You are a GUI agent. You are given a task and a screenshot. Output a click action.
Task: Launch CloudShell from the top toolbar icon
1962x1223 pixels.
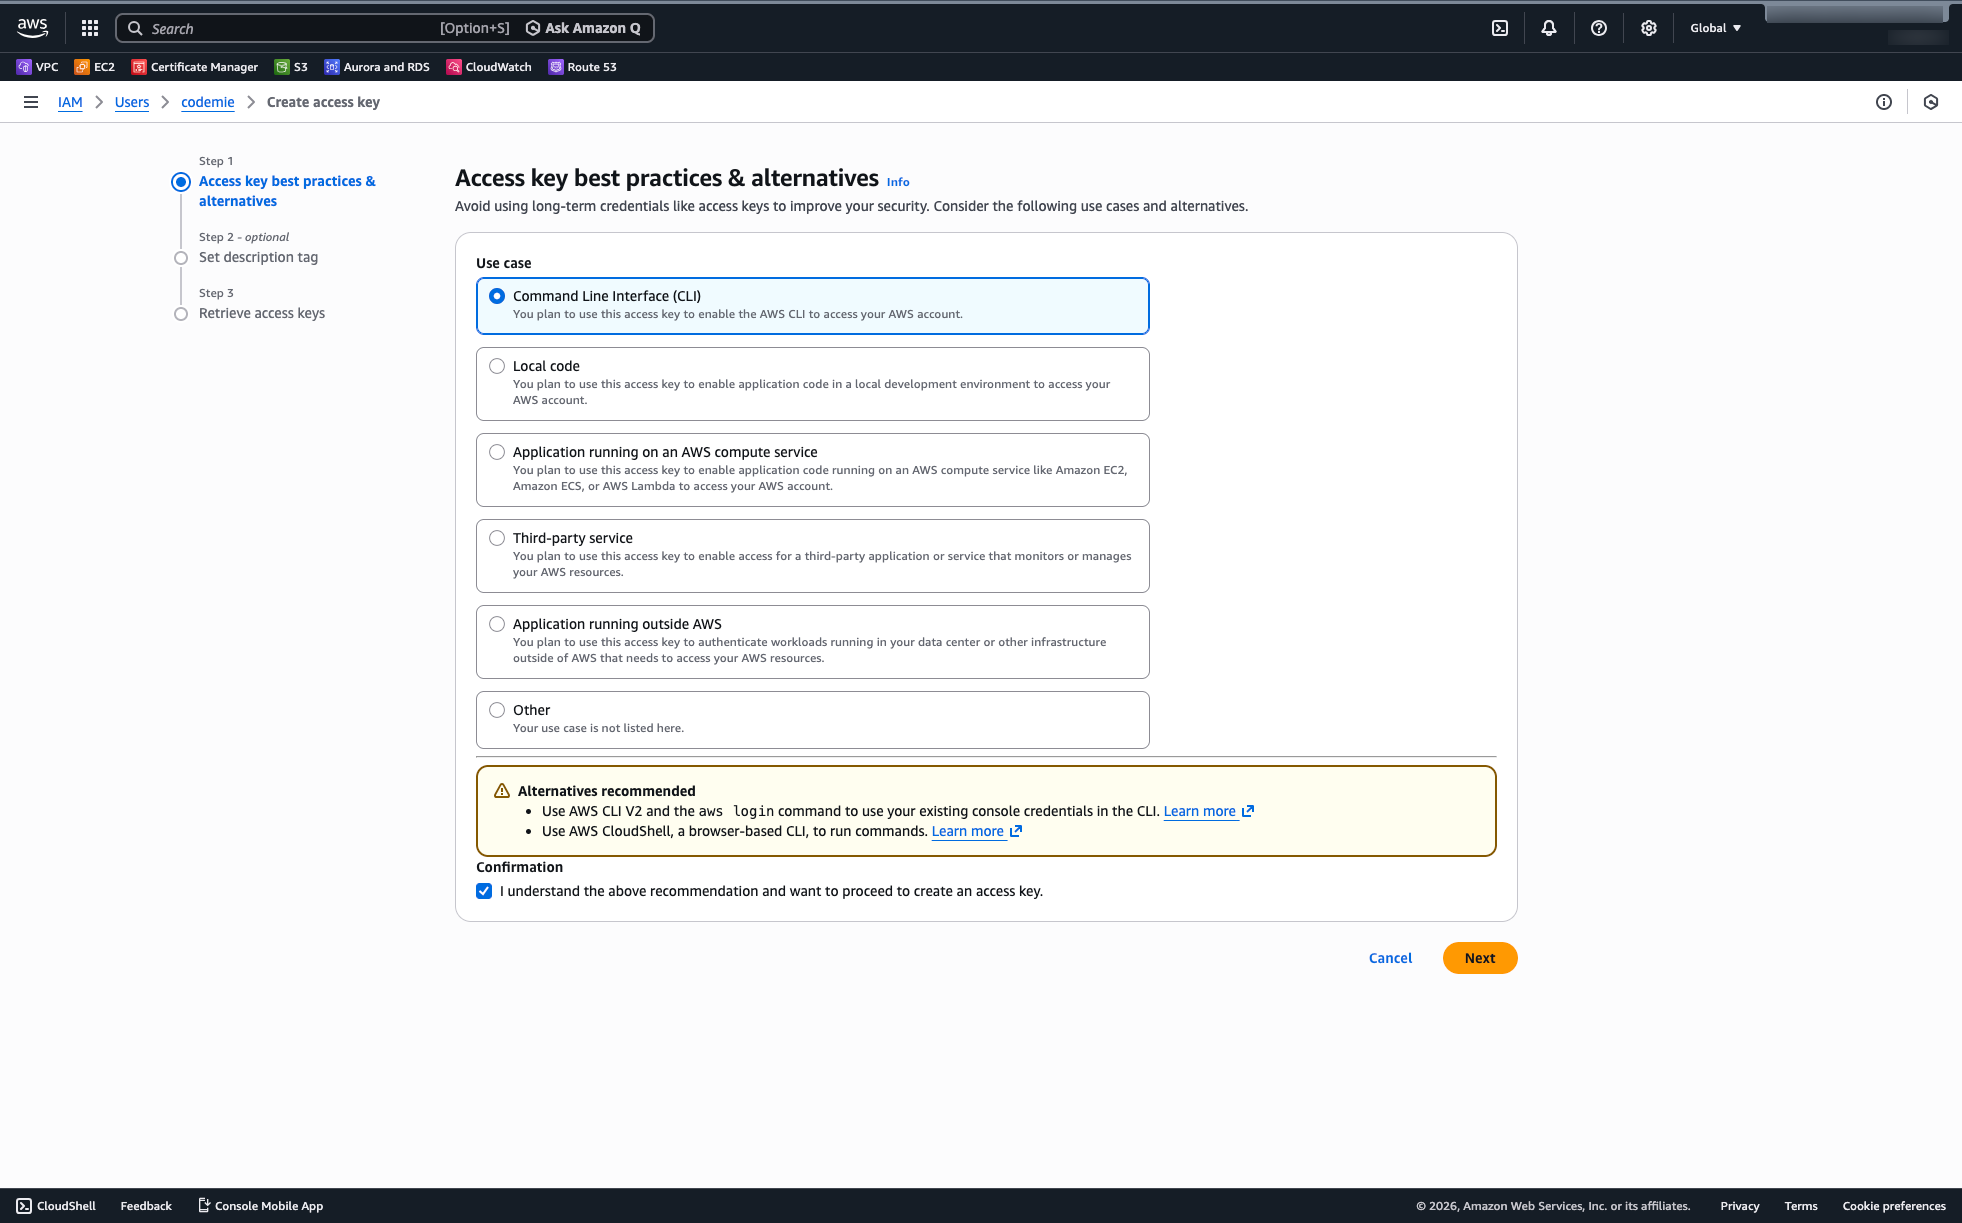click(1499, 28)
